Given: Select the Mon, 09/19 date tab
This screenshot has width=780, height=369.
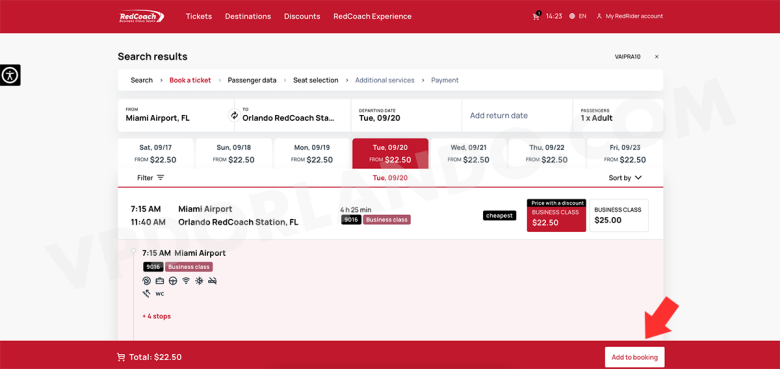Looking at the screenshot, I should (312, 154).
